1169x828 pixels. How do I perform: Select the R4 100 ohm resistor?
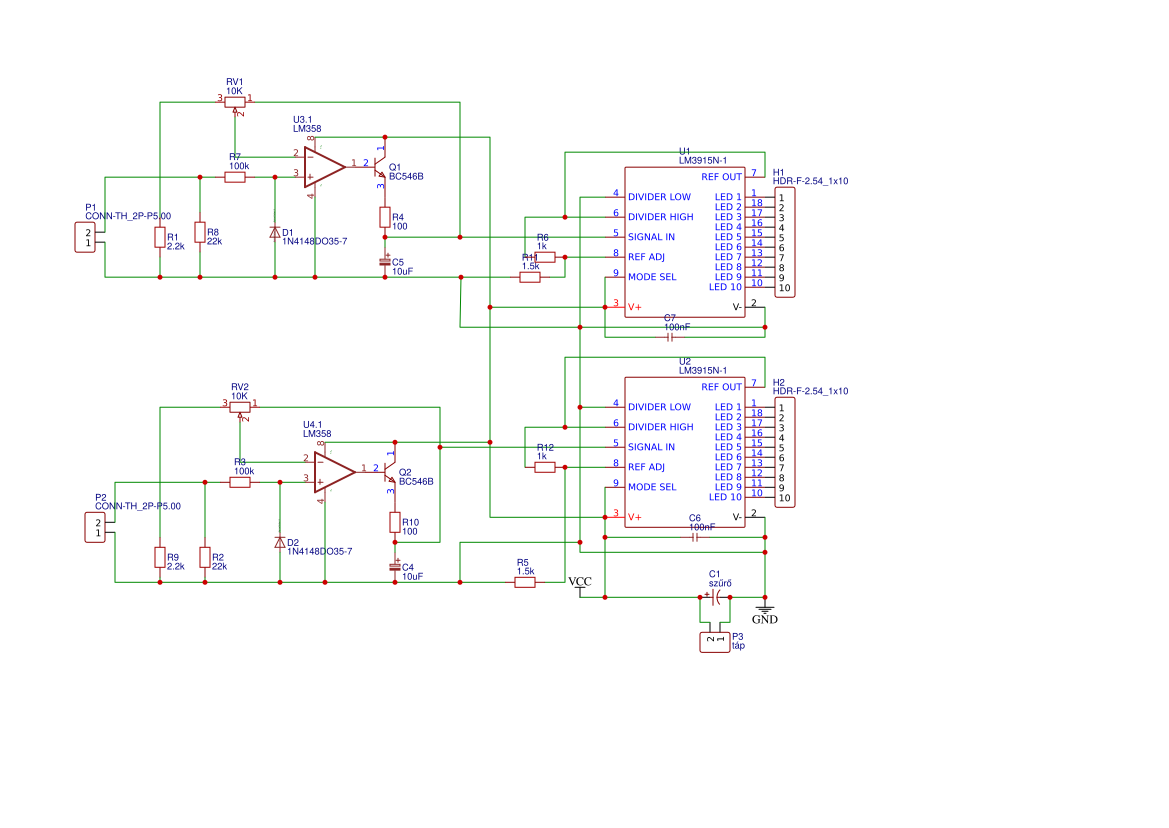[385, 218]
